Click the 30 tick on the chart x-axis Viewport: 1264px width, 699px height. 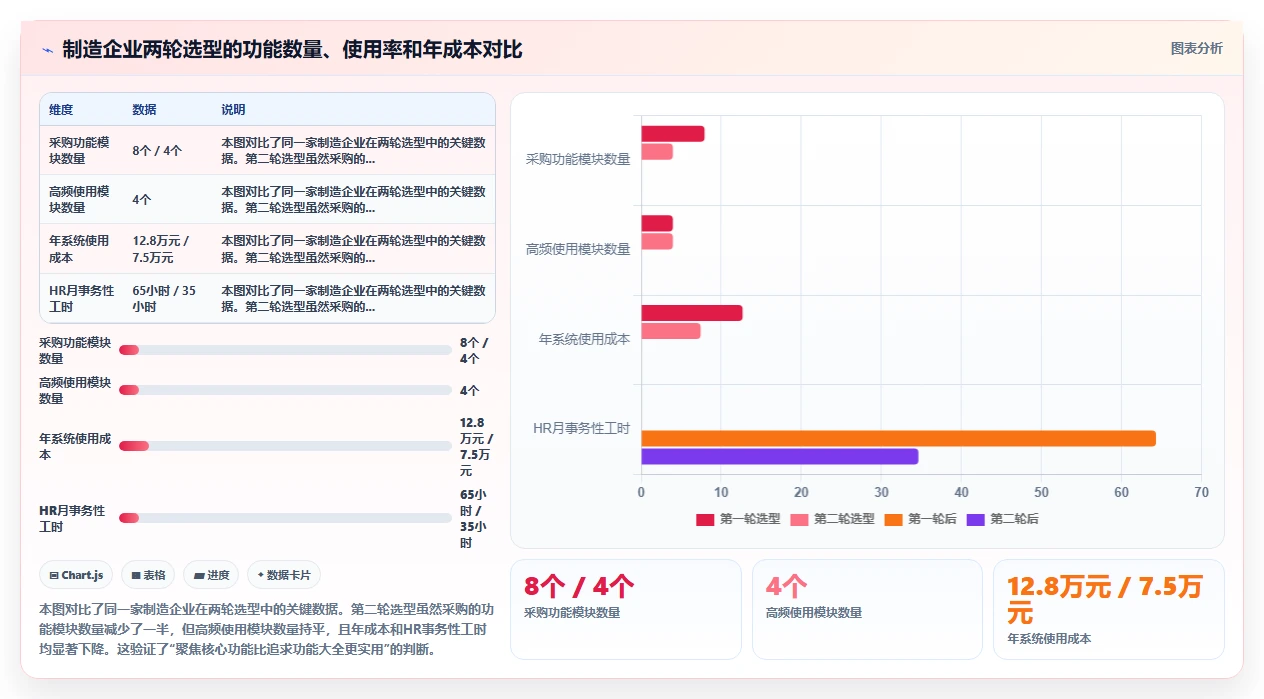click(x=881, y=492)
